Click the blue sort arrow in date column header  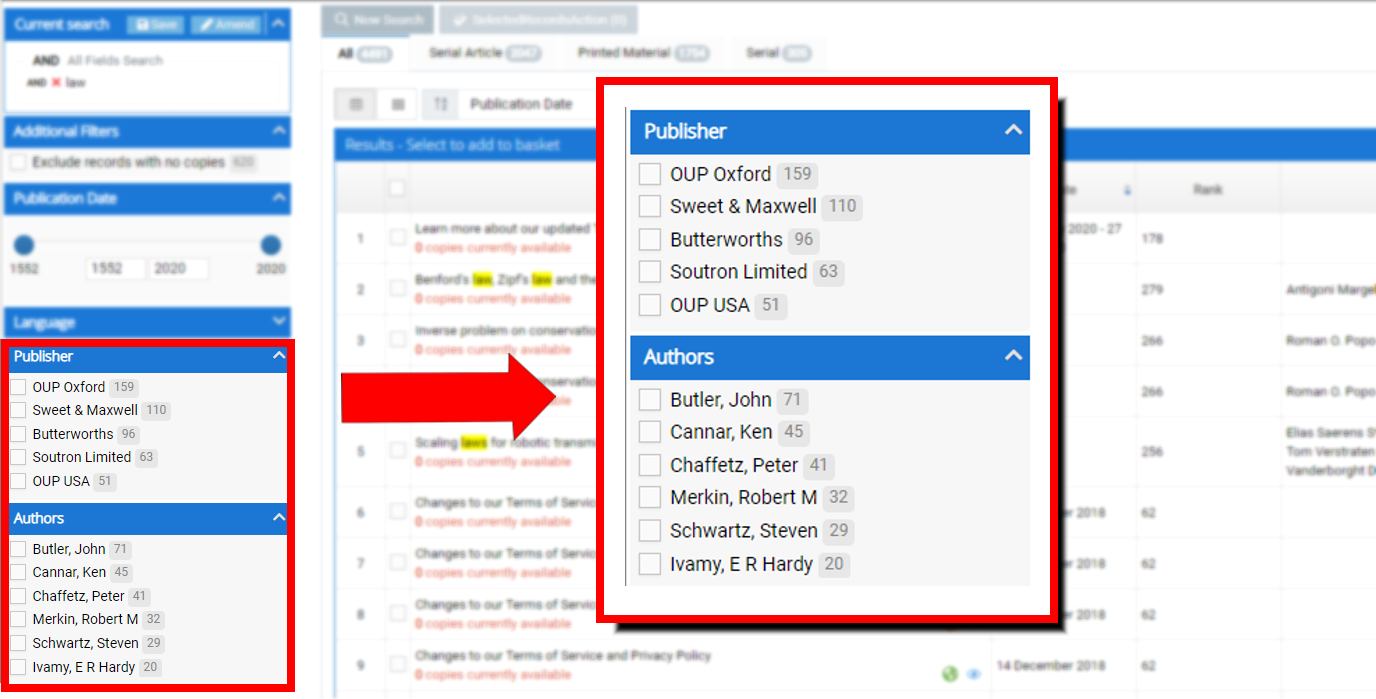click(x=1128, y=189)
